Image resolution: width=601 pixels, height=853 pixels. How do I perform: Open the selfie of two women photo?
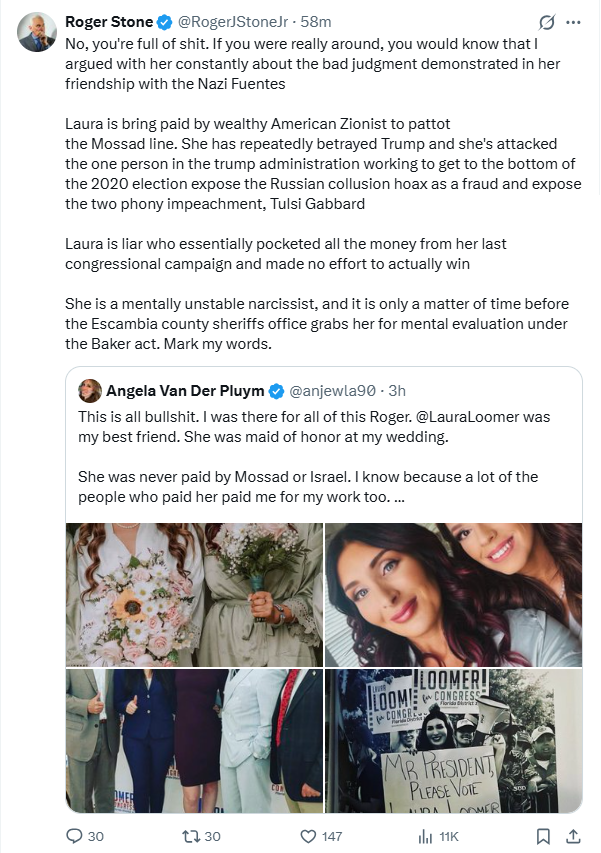[x=454, y=595]
